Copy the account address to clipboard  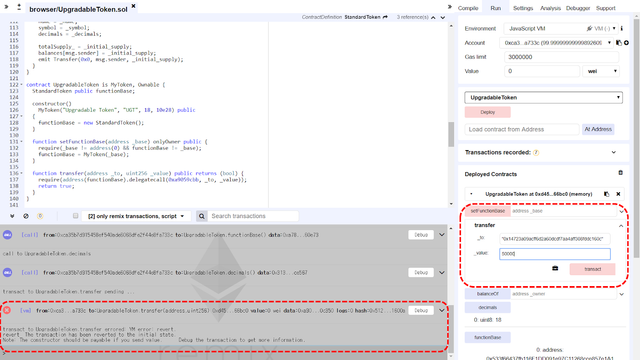click(x=619, y=43)
